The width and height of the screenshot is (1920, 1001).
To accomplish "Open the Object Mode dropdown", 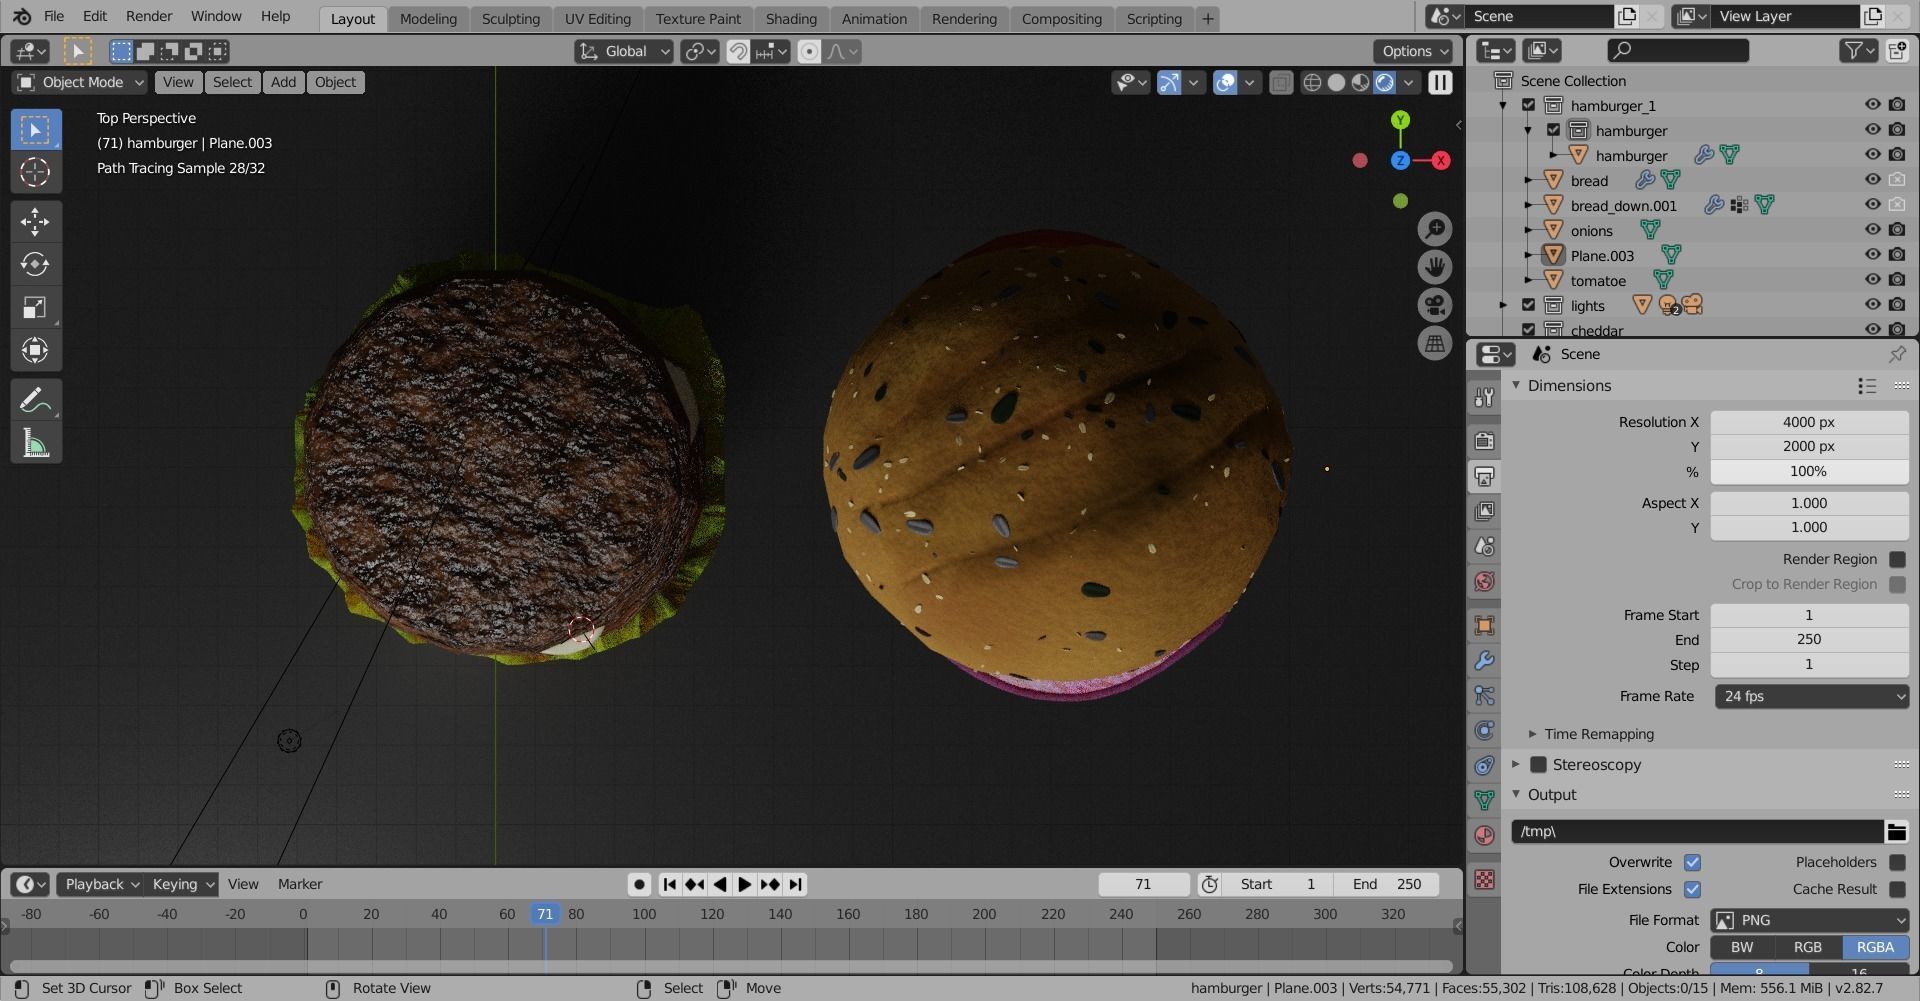I will [80, 82].
